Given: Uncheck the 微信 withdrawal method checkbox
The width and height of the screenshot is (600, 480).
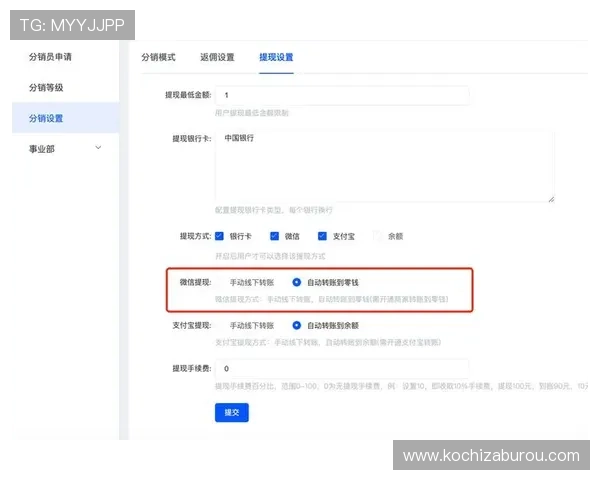Looking at the screenshot, I should [x=274, y=236].
